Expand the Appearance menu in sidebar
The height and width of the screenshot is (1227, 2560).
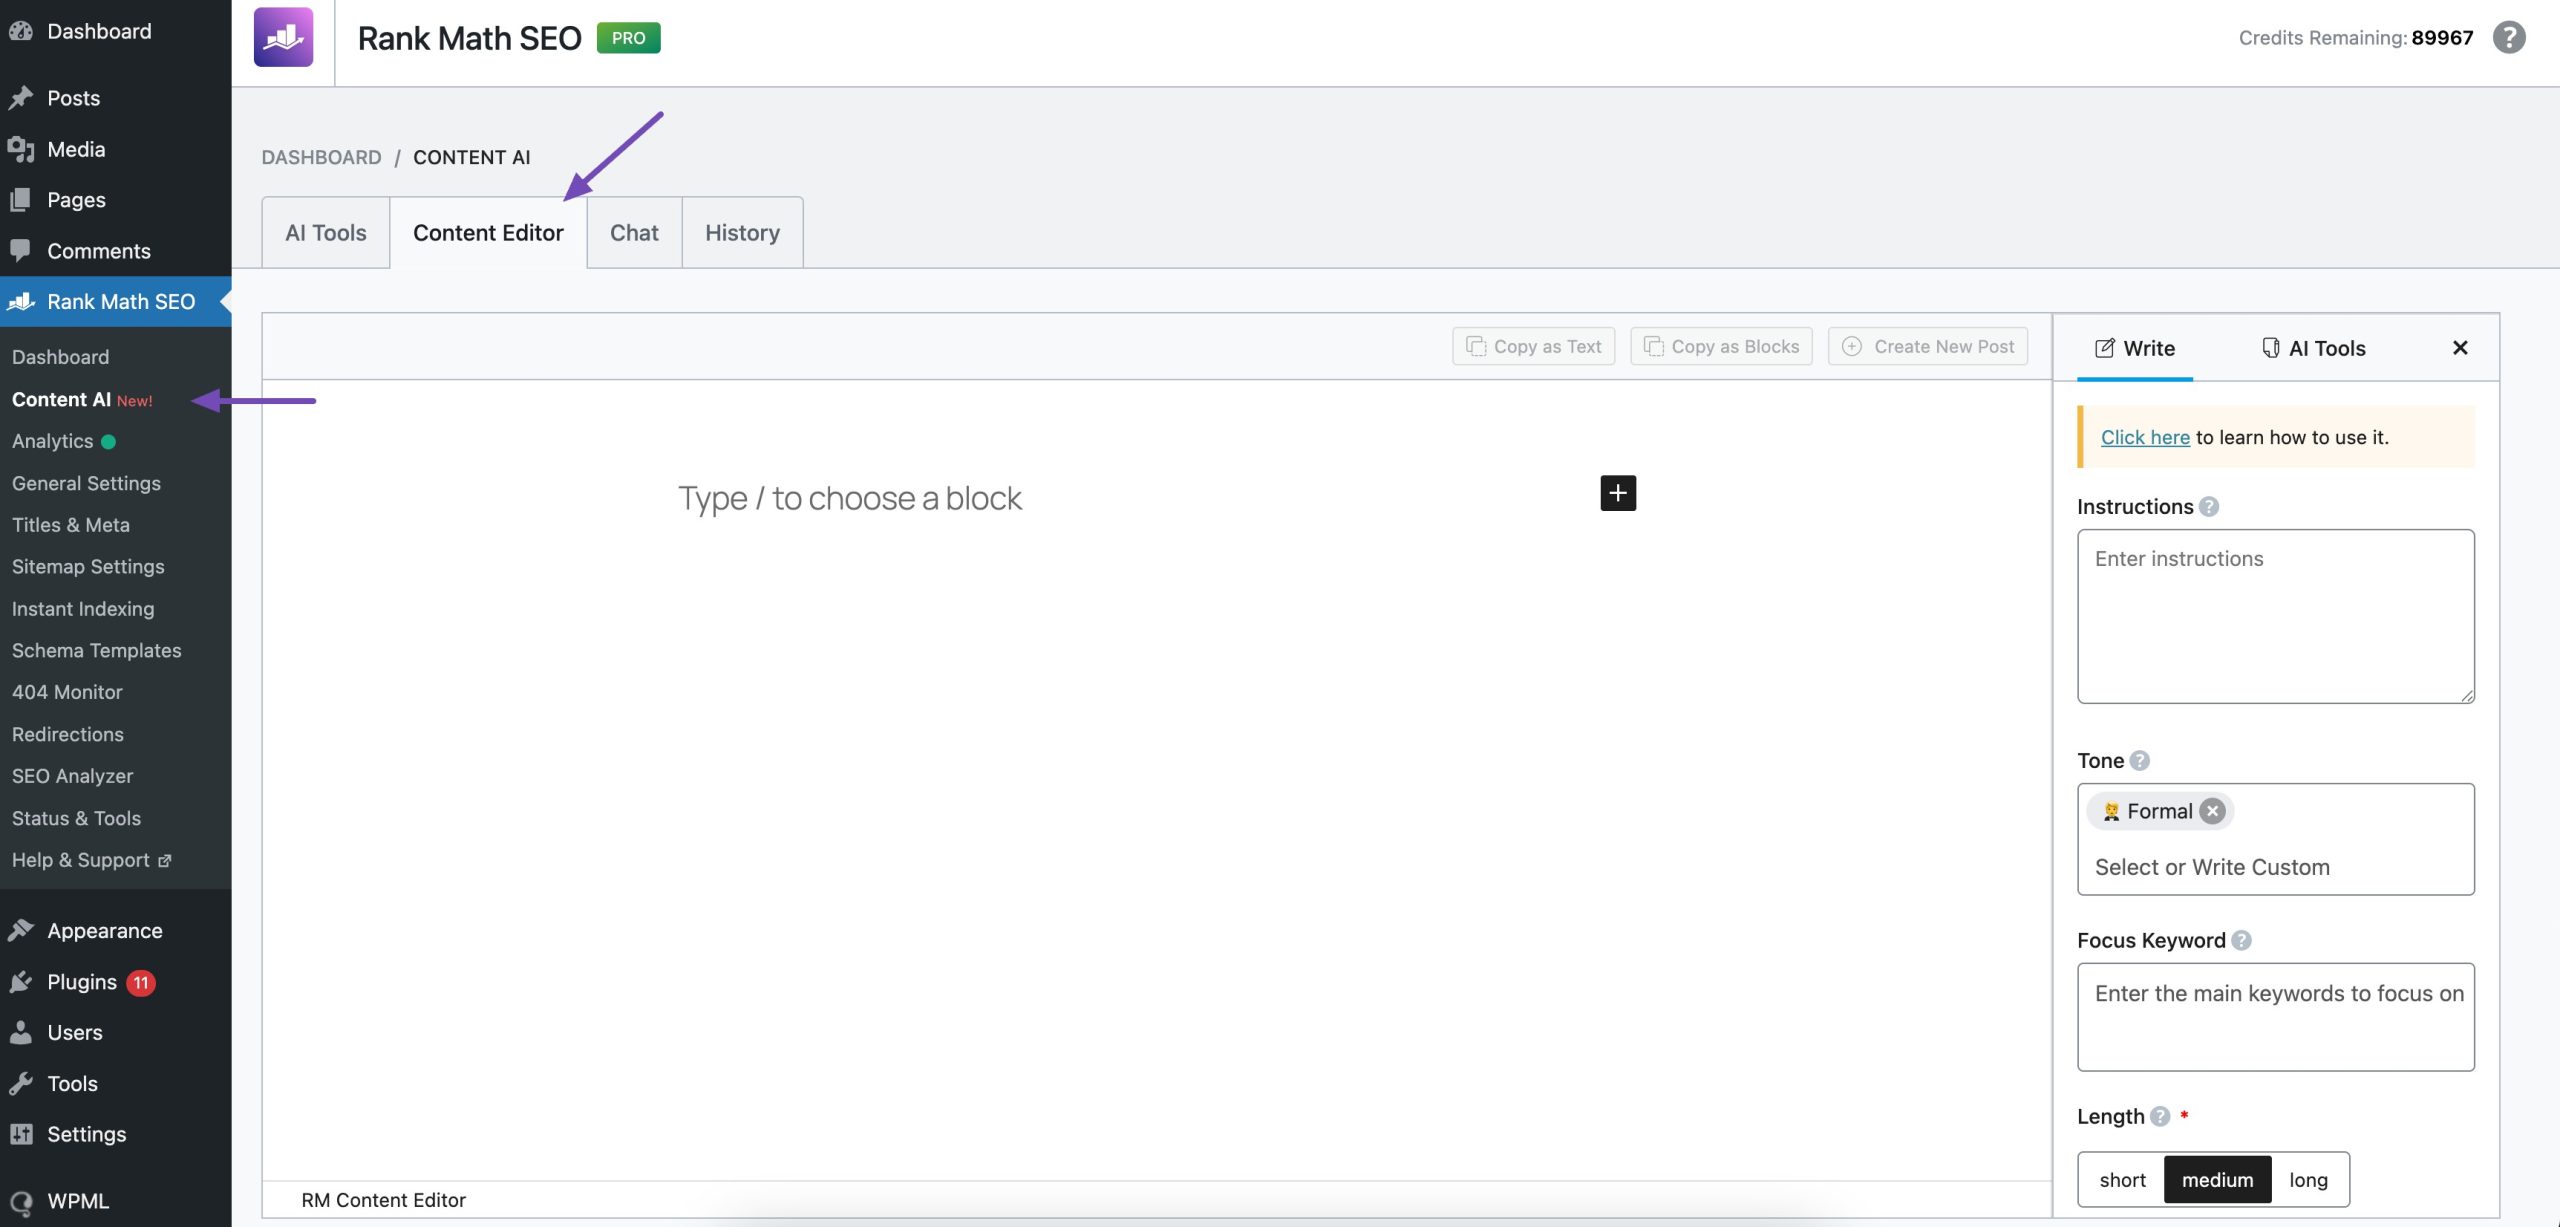(104, 931)
